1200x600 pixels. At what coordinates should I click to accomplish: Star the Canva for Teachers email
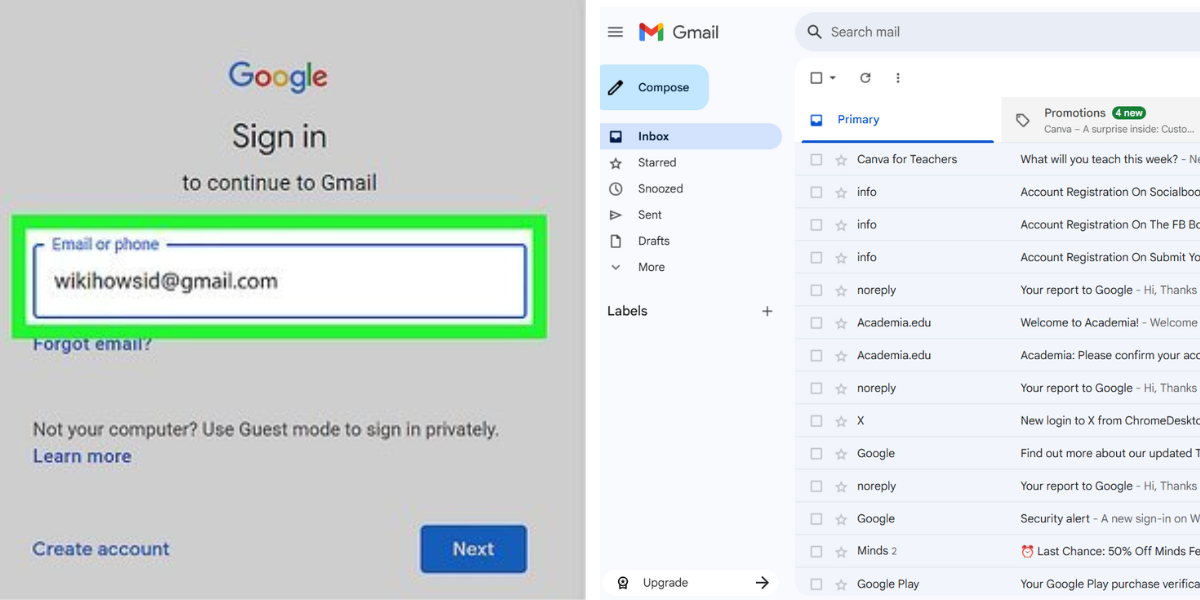click(841, 160)
